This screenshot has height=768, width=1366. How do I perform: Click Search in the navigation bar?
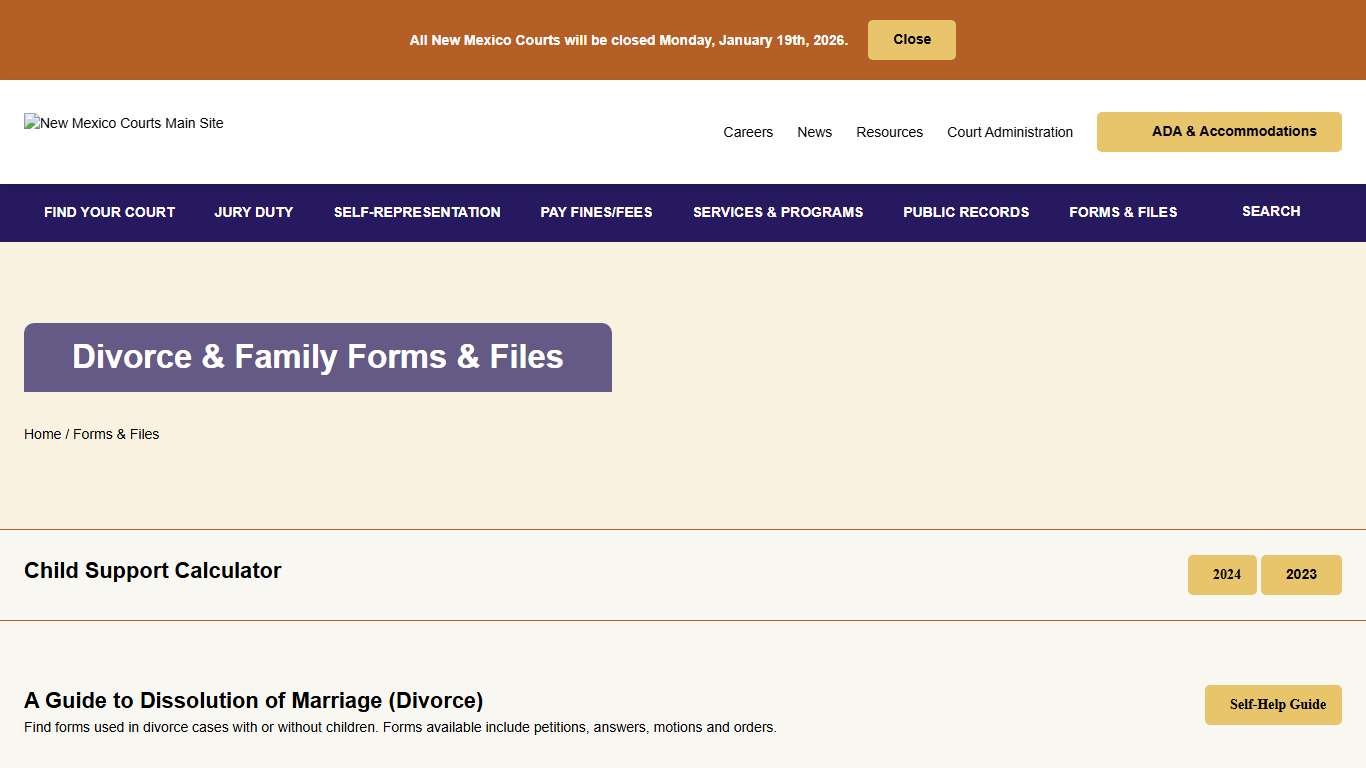pos(1271,212)
